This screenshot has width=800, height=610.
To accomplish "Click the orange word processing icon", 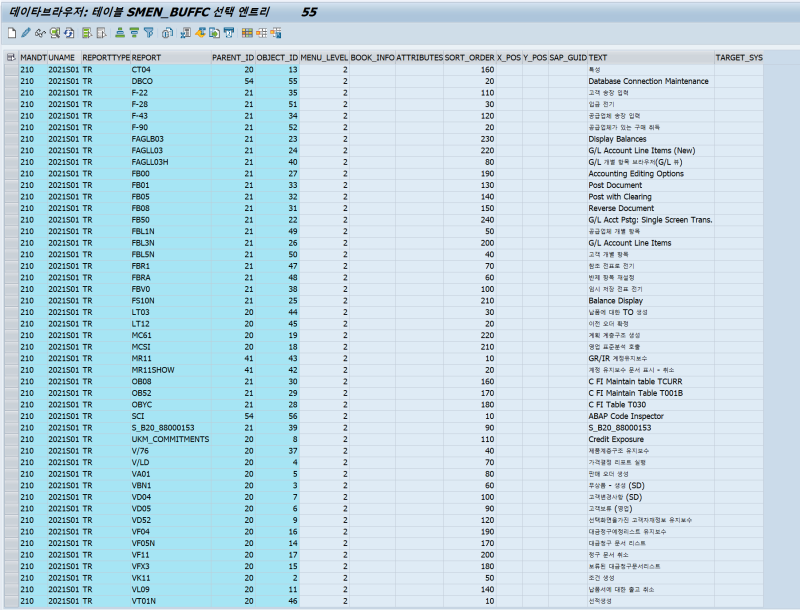I will [200, 33].
